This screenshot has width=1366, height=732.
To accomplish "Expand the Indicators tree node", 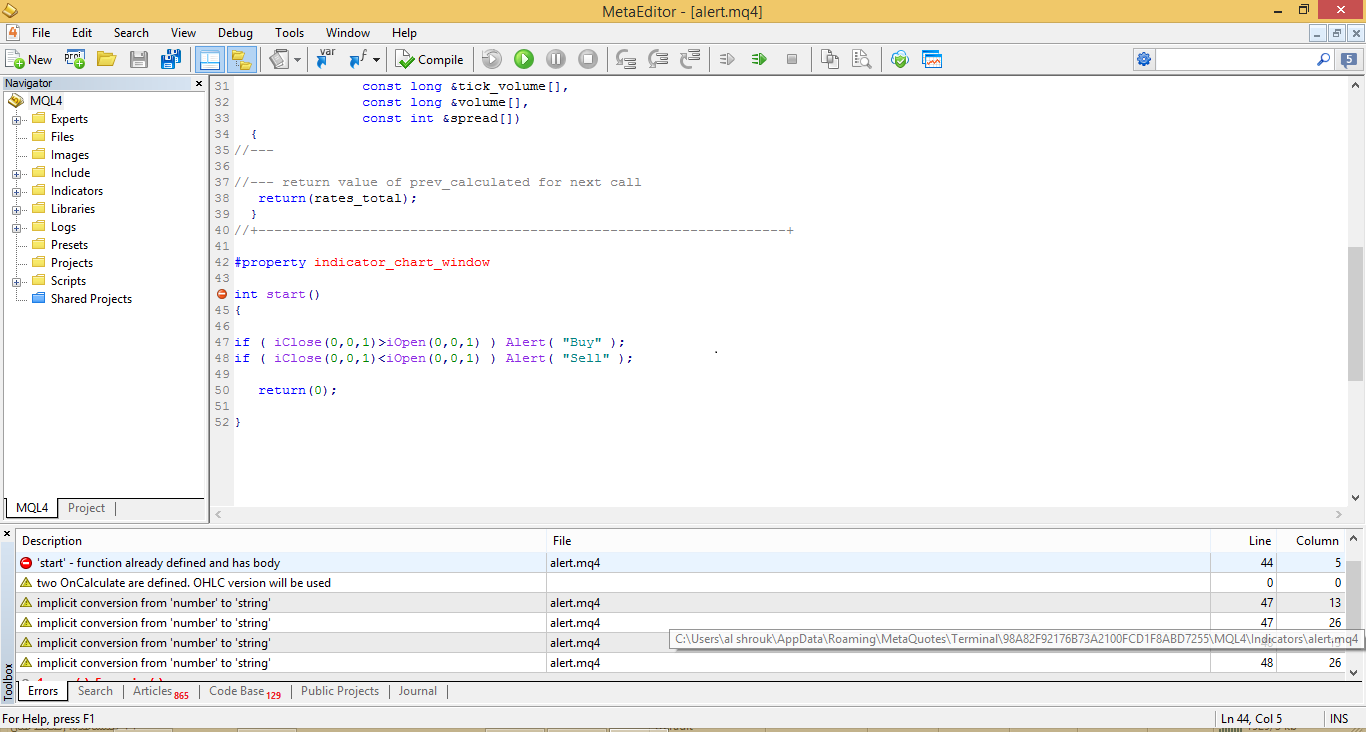I will tap(17, 192).
